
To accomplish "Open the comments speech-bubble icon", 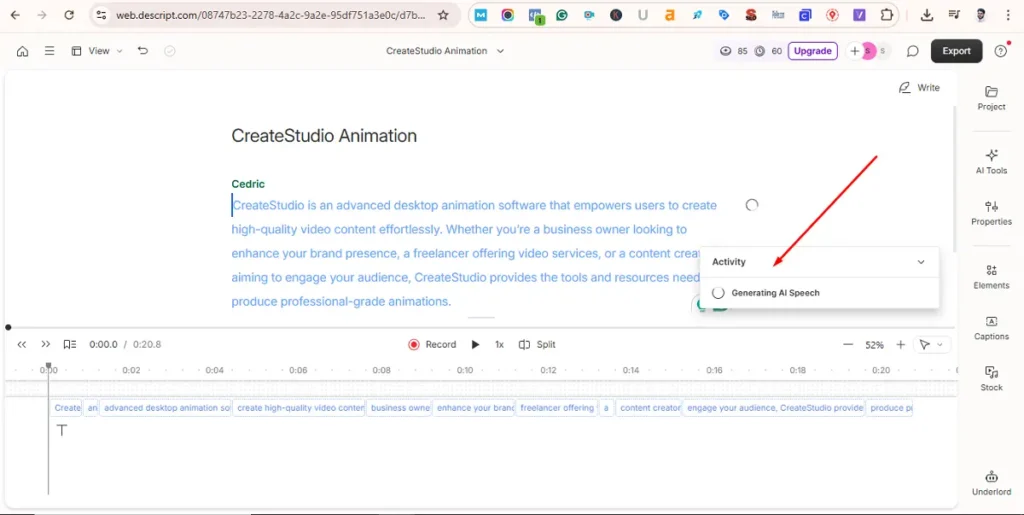I will [913, 51].
